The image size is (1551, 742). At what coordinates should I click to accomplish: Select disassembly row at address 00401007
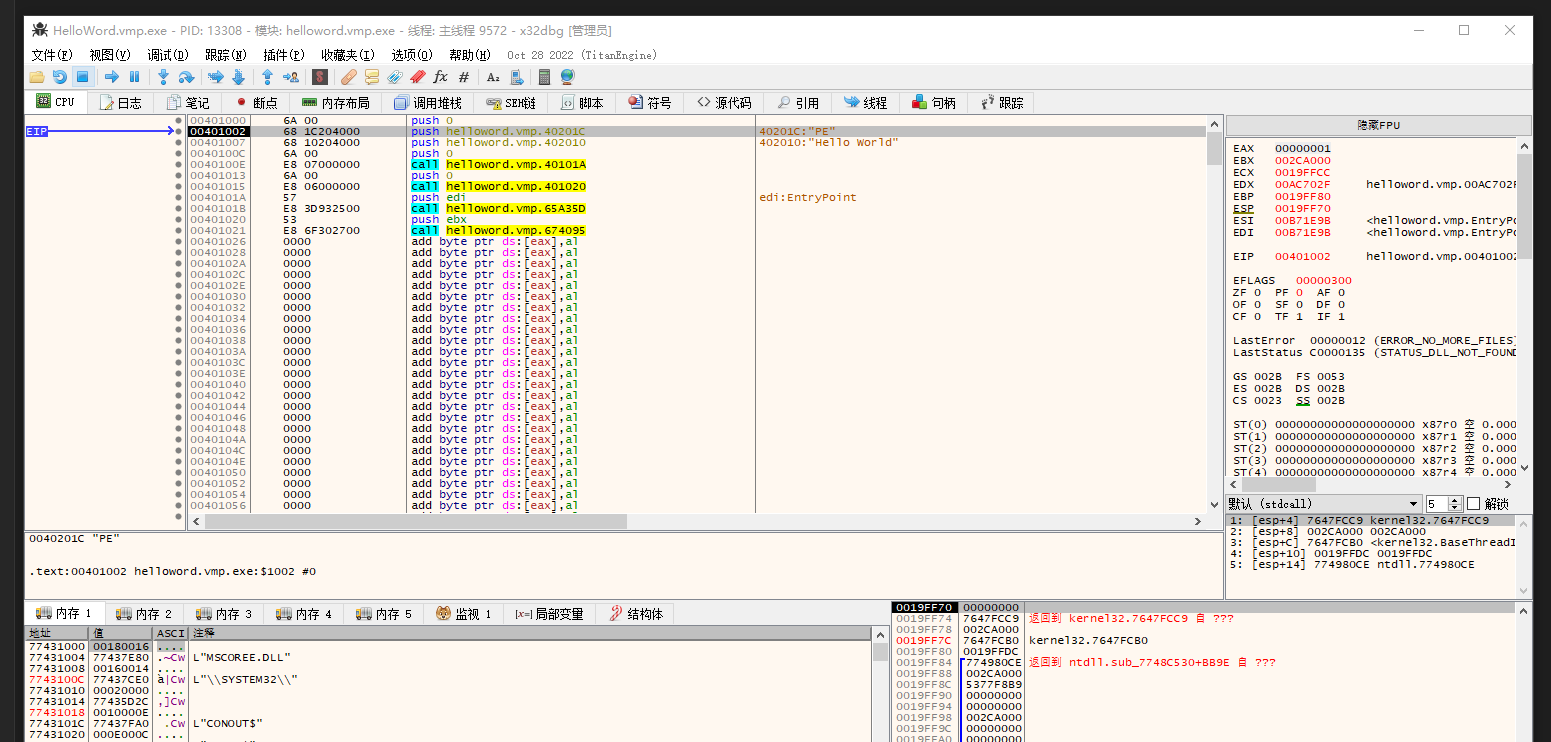(x=696, y=142)
